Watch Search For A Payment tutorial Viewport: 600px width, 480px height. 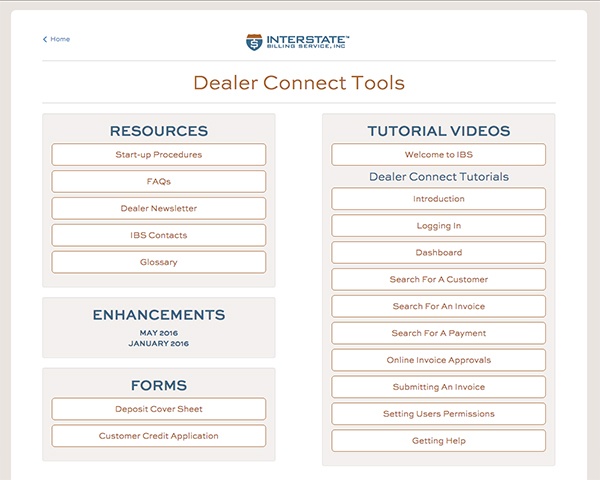(439, 333)
